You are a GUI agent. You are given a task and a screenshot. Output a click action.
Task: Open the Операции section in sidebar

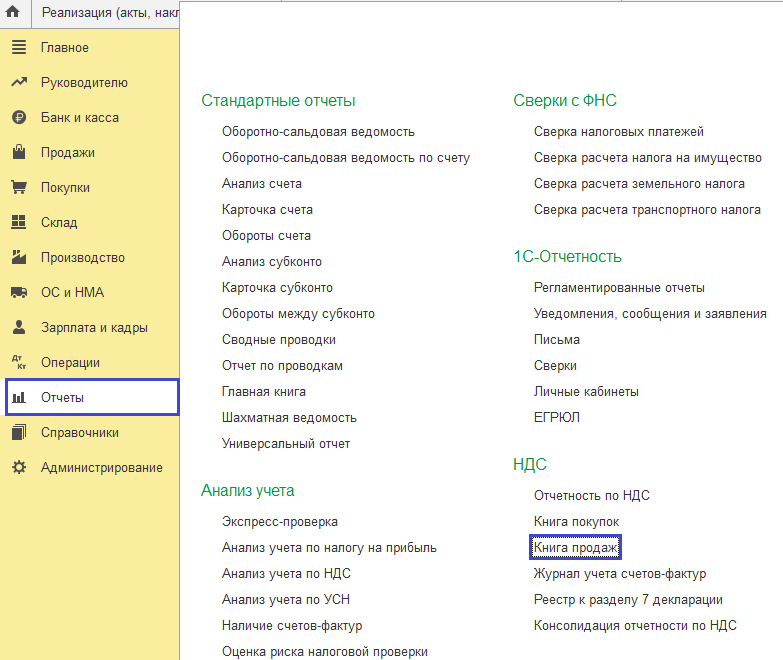(x=70, y=363)
